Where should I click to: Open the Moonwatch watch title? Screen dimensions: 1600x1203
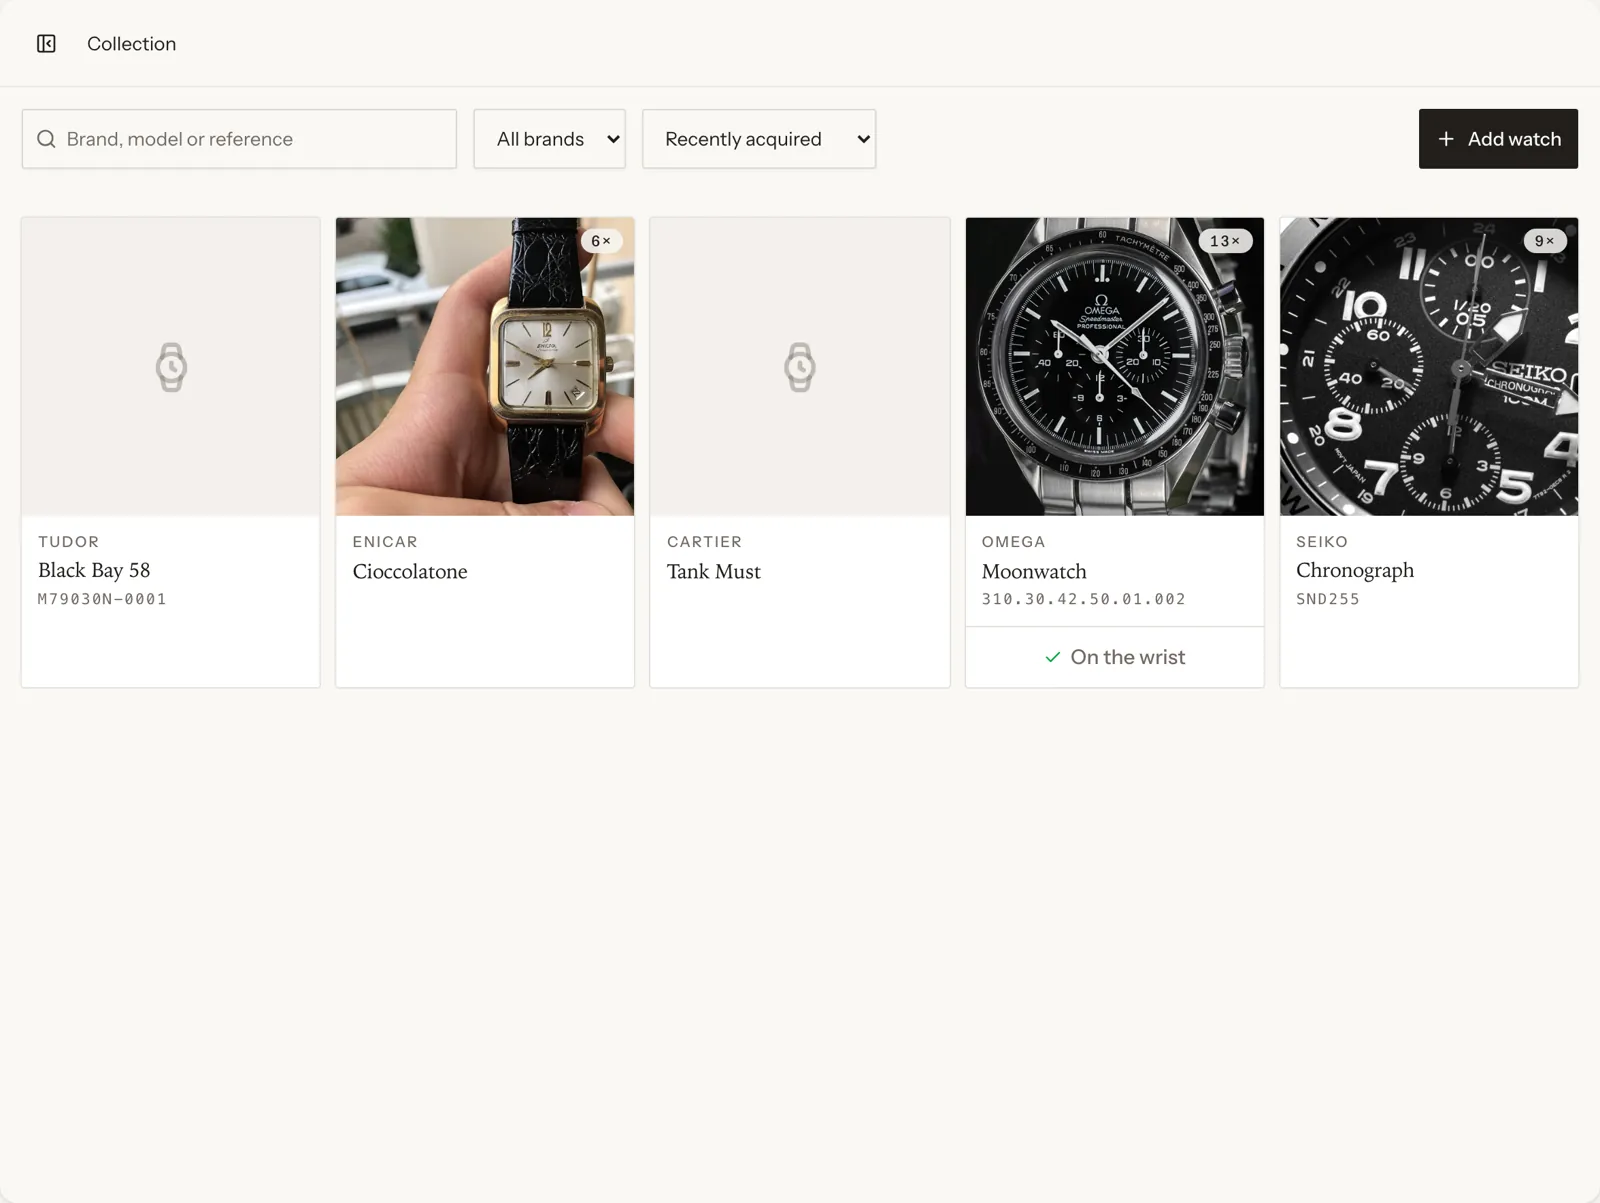tap(1034, 571)
